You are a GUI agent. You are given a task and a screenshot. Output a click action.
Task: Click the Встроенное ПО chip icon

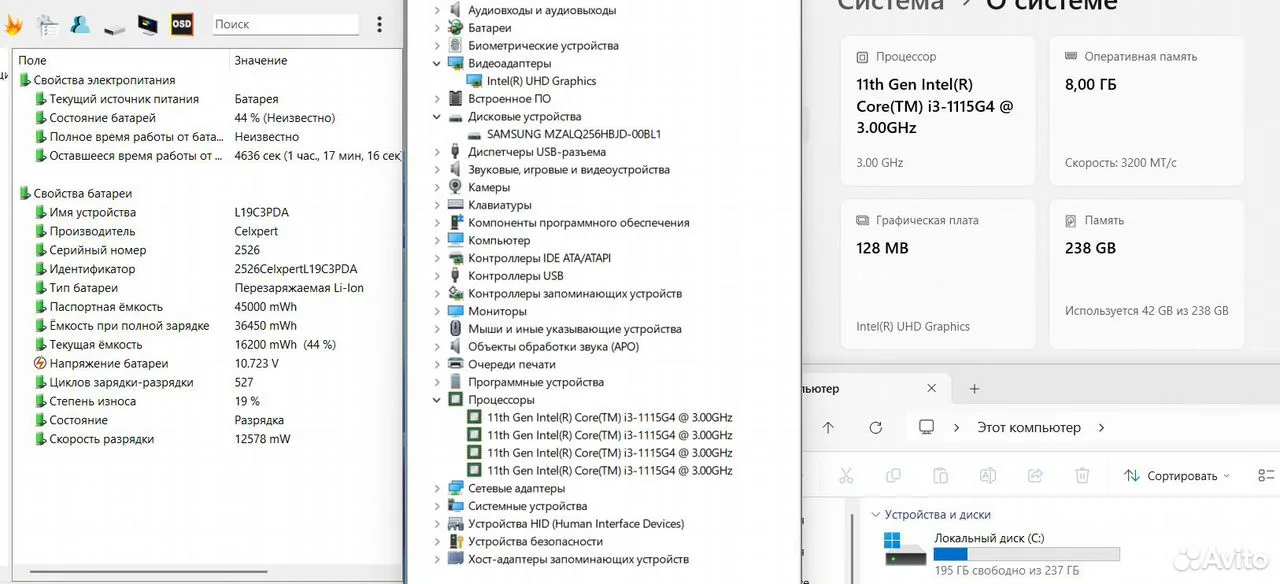pyautogui.click(x=456, y=99)
